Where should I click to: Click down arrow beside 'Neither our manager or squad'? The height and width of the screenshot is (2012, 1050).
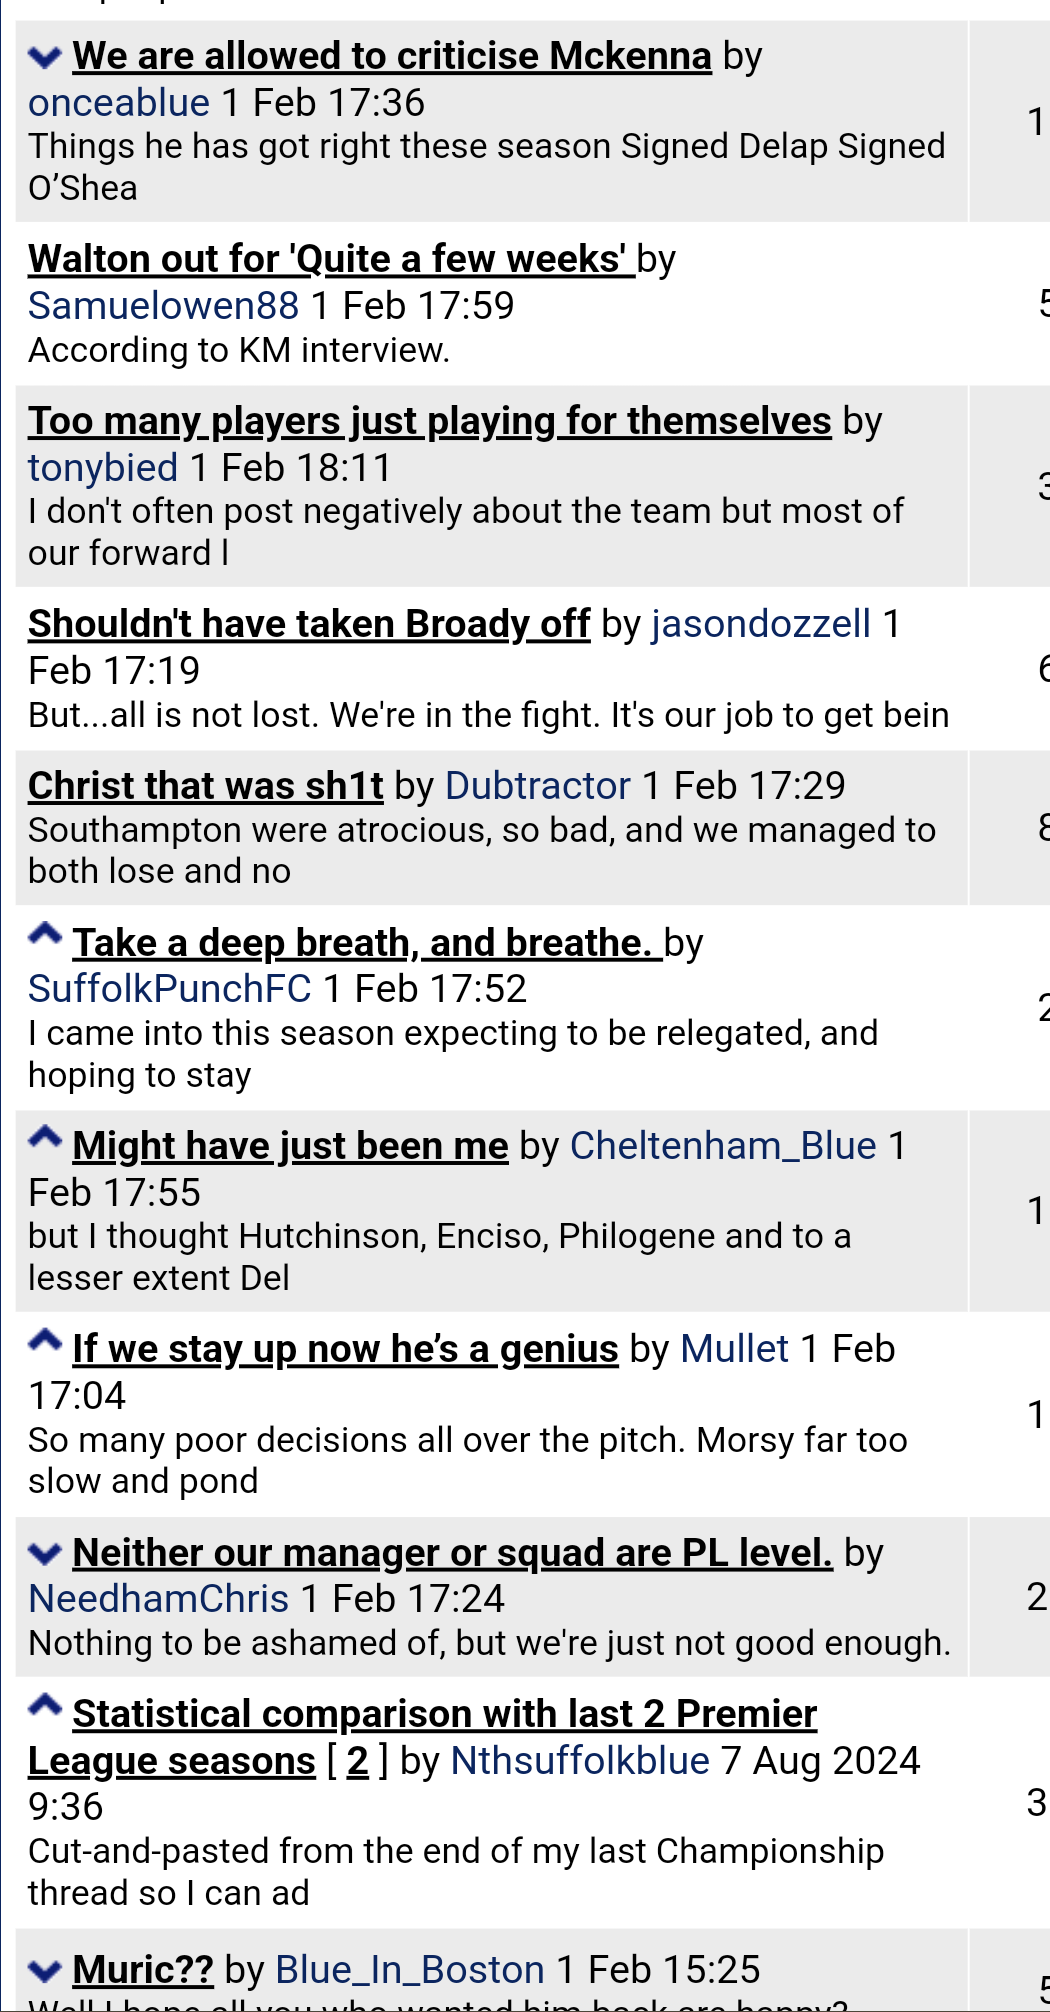45,1553
